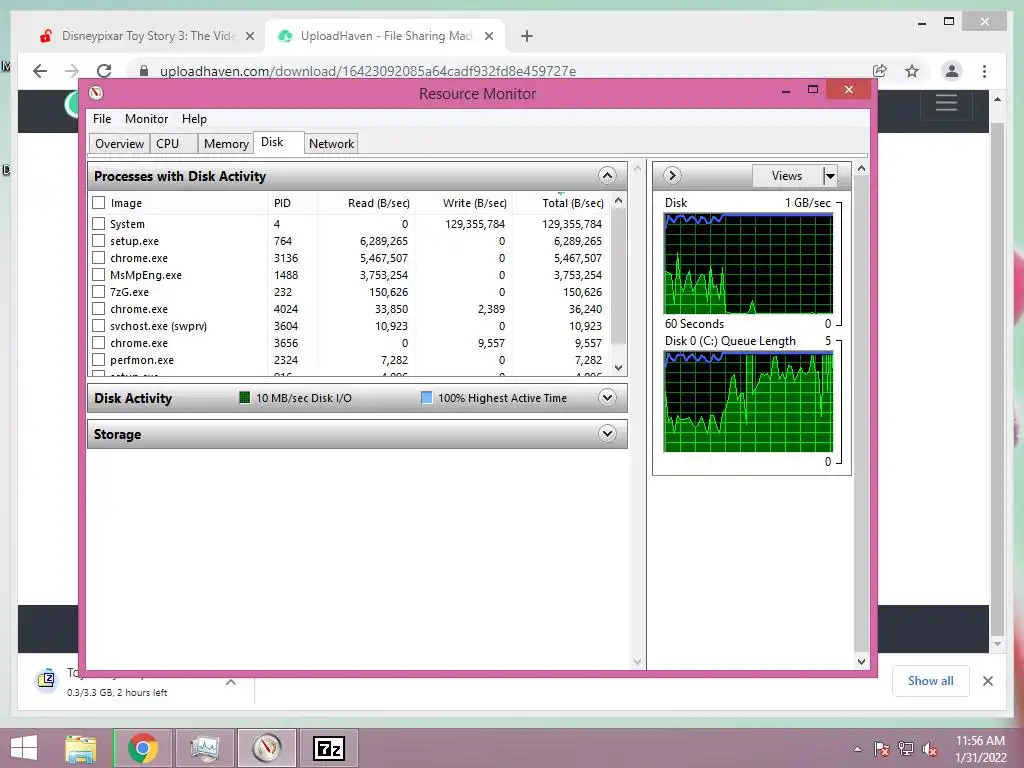Click the network tray icon
Image resolution: width=1024 pixels, height=768 pixels.
[906, 749]
